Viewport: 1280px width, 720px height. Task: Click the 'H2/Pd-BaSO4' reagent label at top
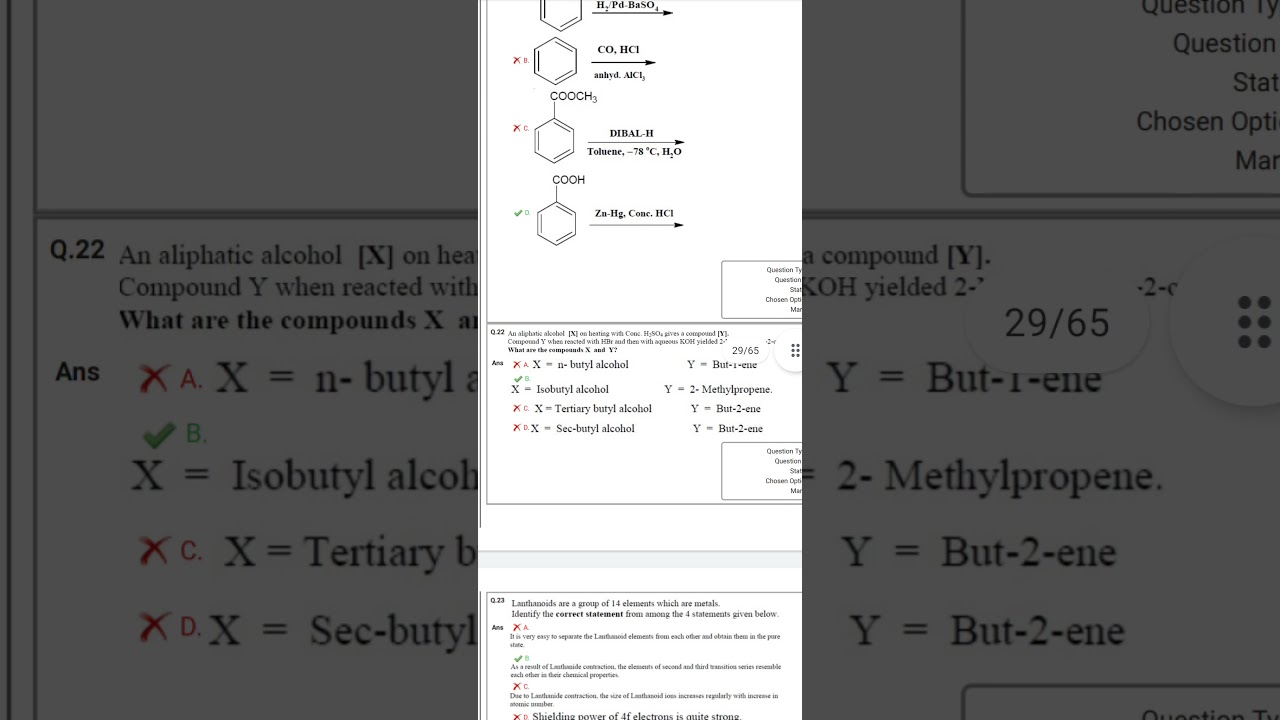coord(627,6)
